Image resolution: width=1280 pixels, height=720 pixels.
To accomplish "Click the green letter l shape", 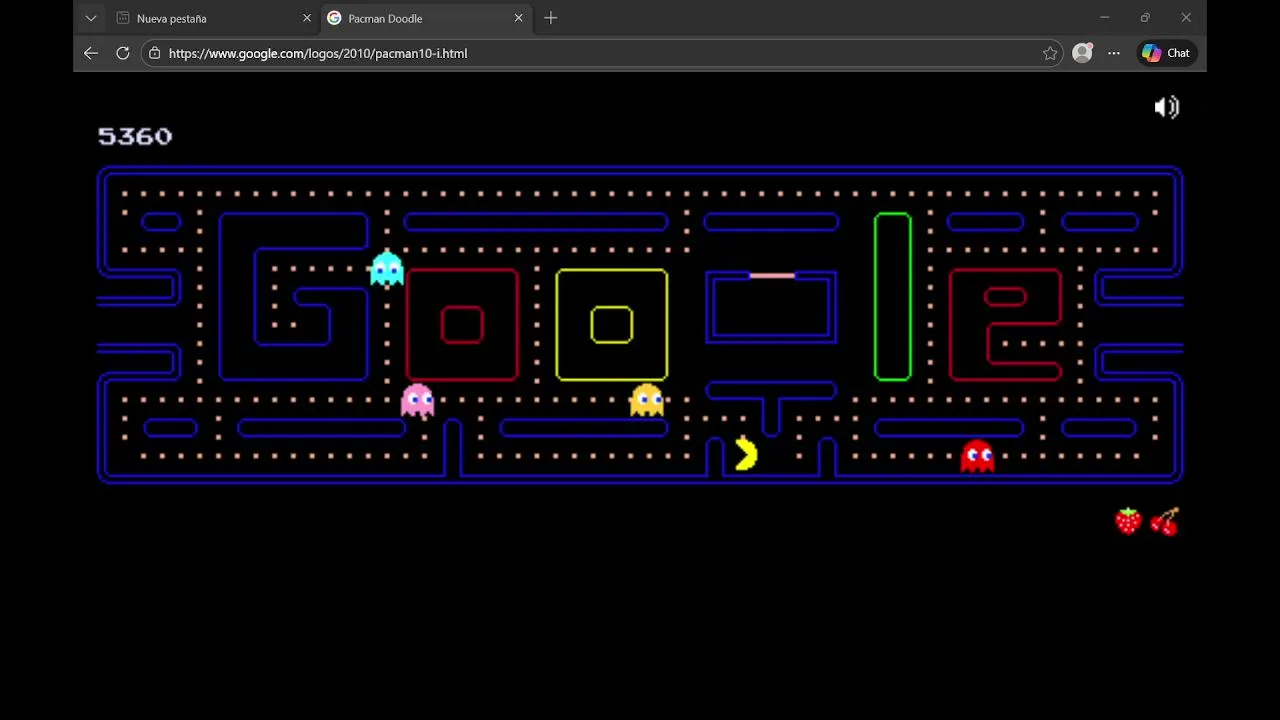I will tap(892, 296).
